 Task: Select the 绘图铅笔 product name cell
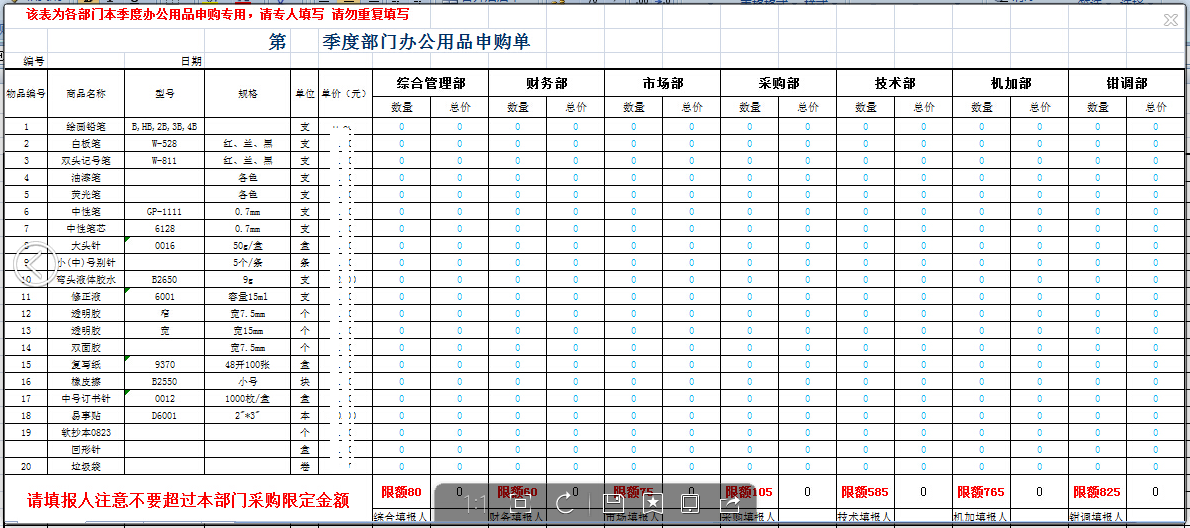tap(85, 127)
